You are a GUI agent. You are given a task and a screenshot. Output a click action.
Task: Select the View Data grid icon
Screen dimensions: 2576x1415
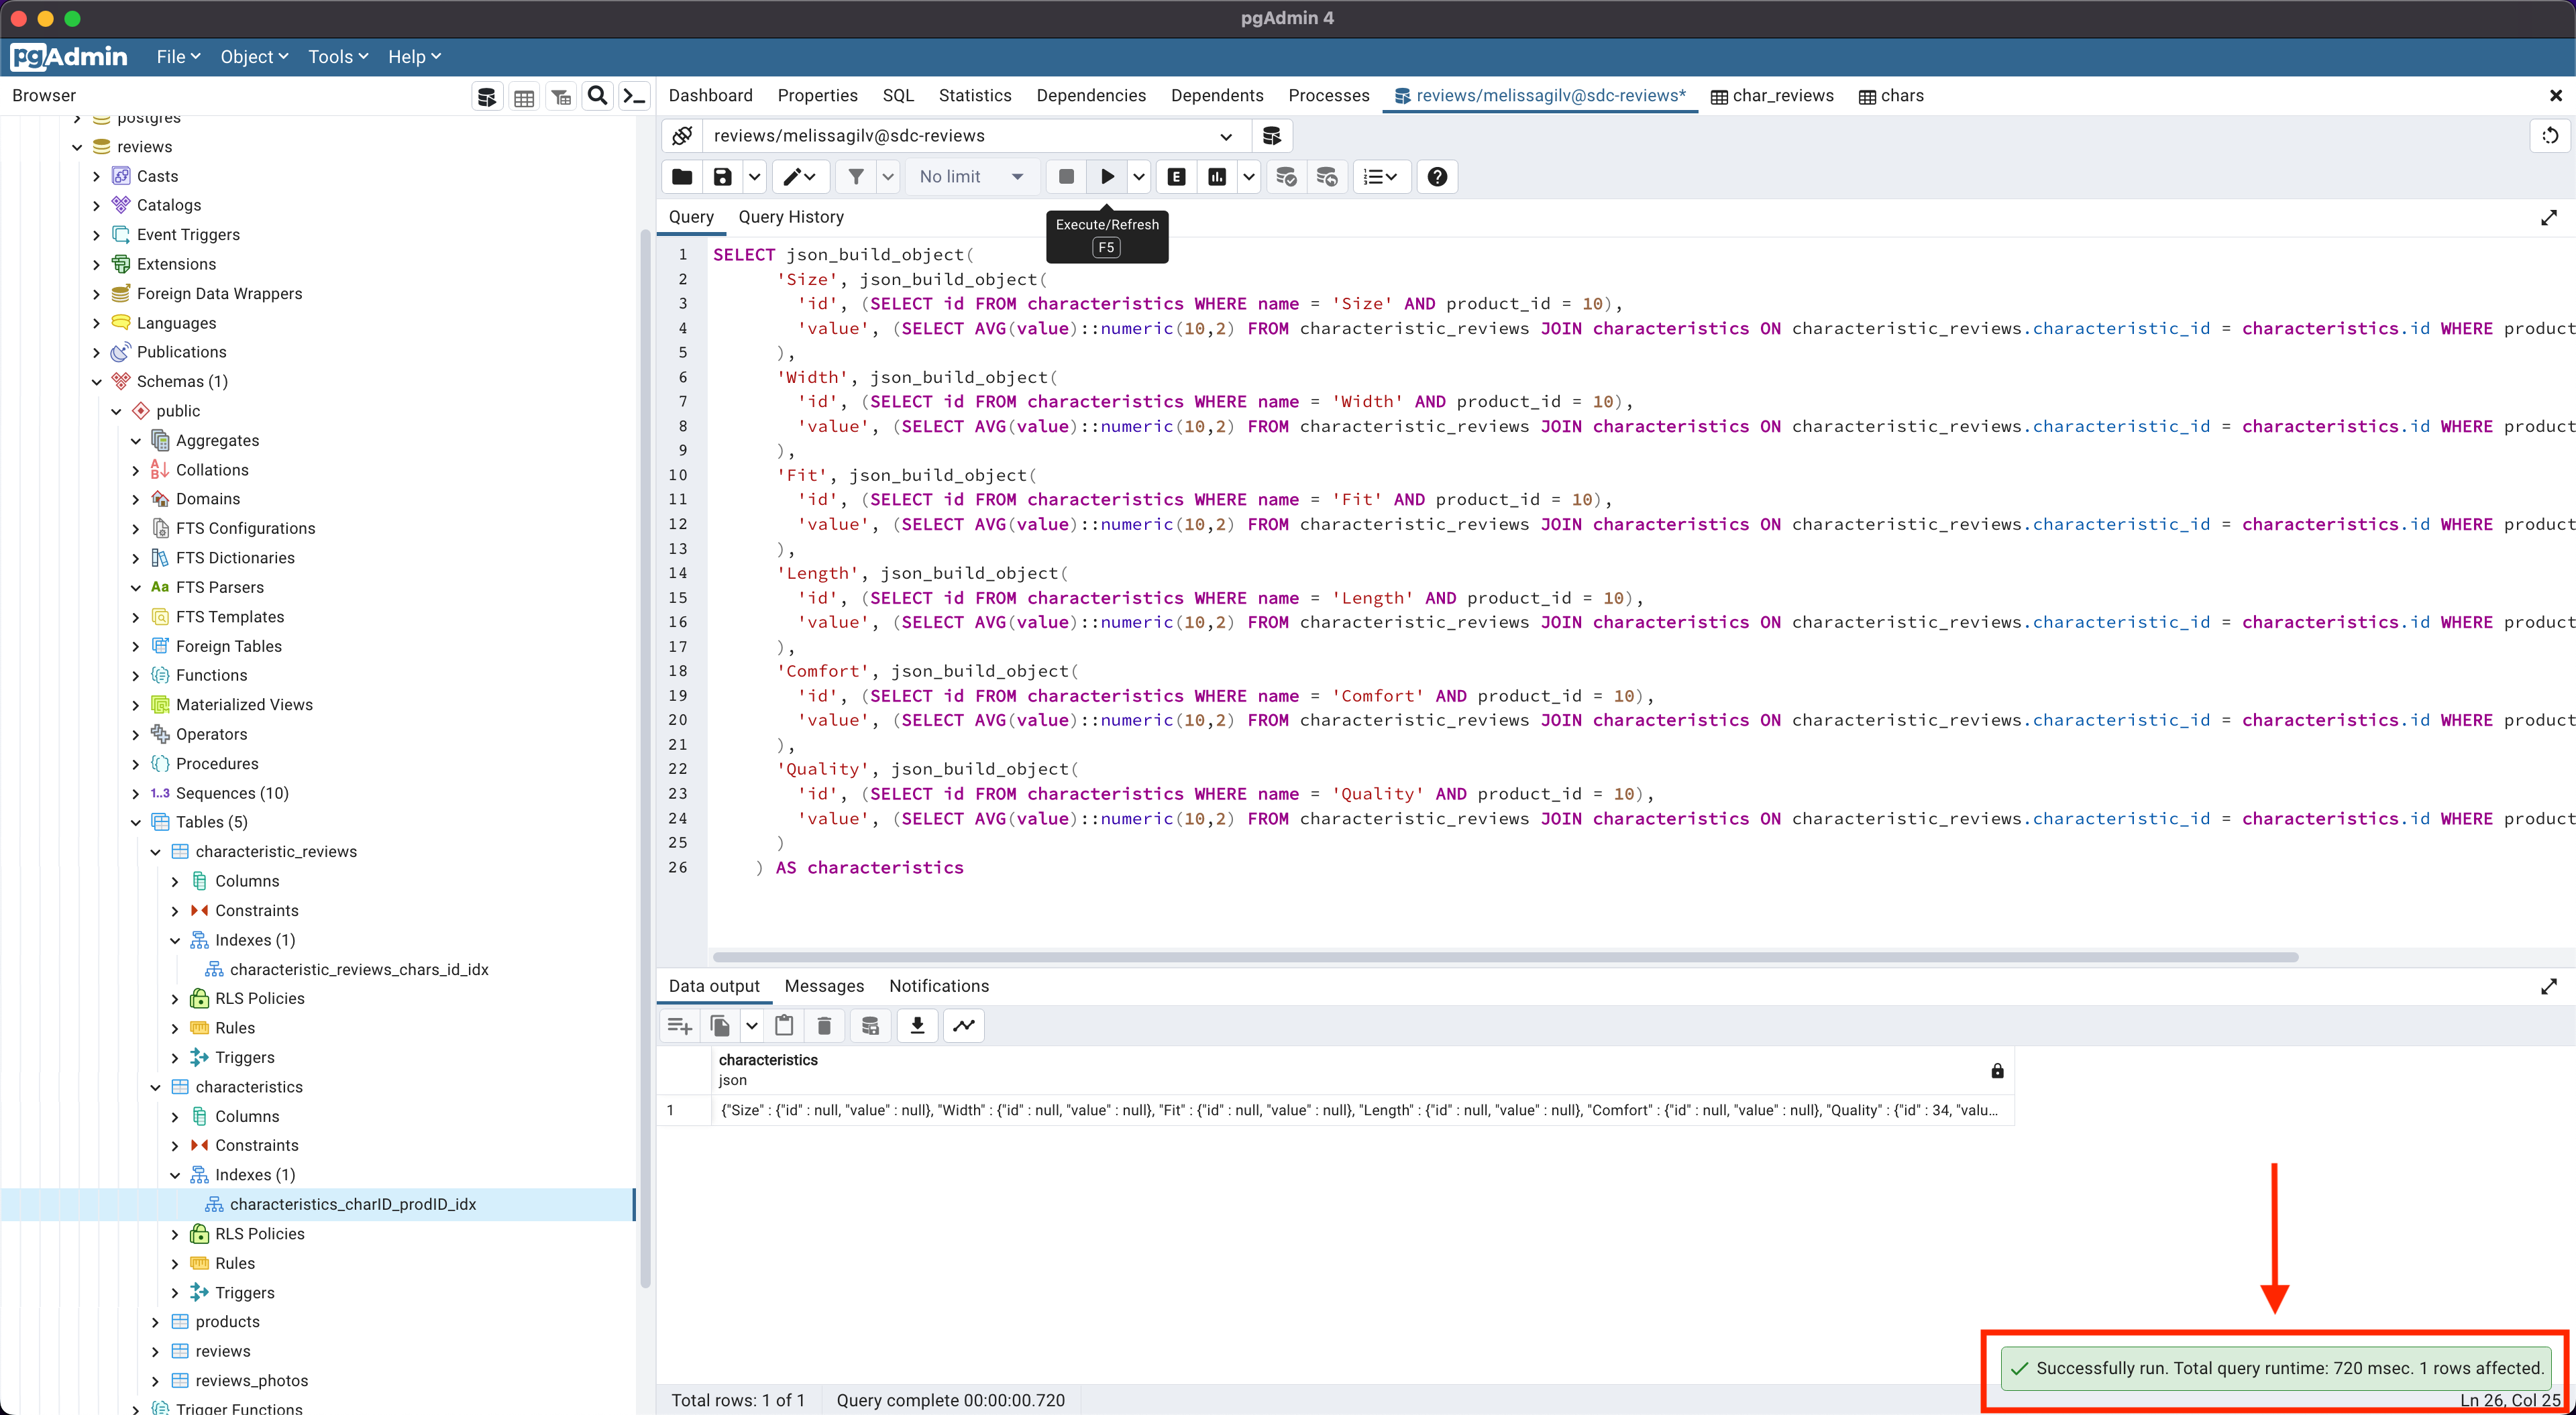524,96
